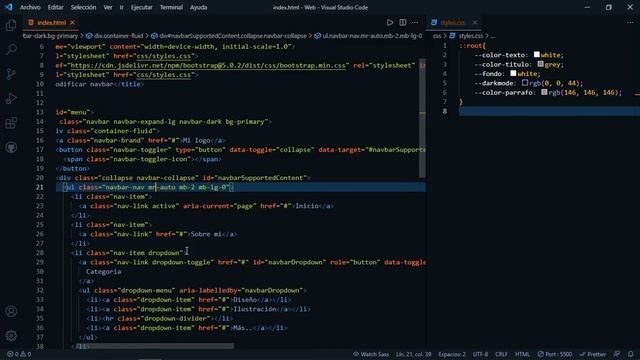This screenshot has height=360, width=640.
Task: Open the Ayuda menu
Action: coord(198,7)
